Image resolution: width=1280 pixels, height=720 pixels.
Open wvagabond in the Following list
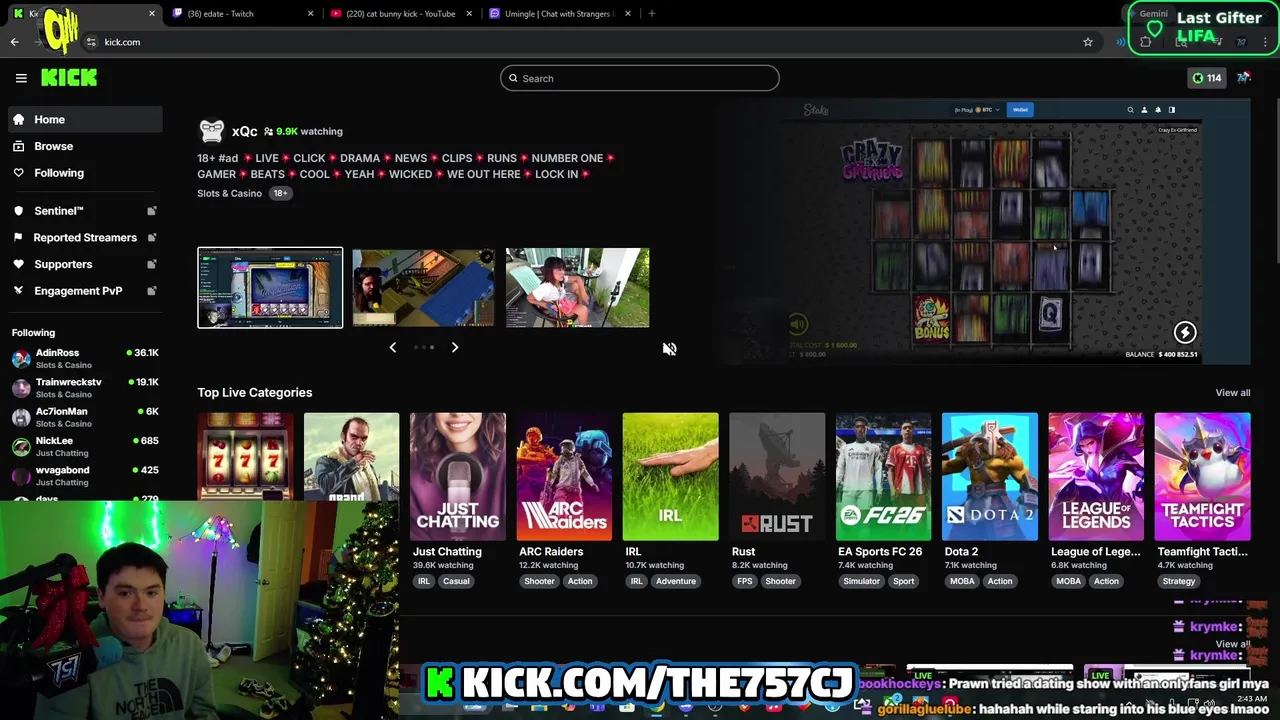[84, 475]
